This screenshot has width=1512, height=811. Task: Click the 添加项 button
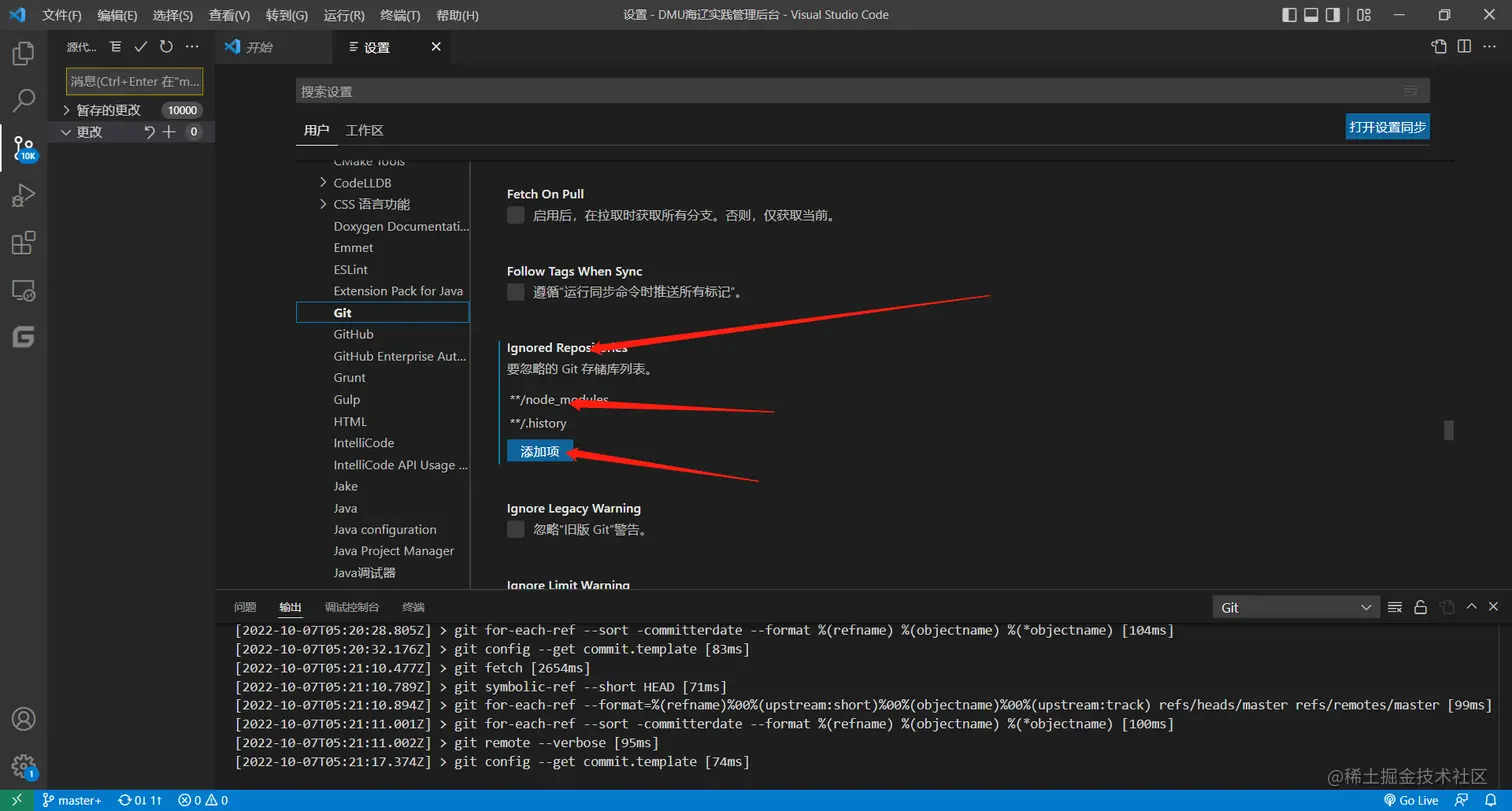[540, 452]
